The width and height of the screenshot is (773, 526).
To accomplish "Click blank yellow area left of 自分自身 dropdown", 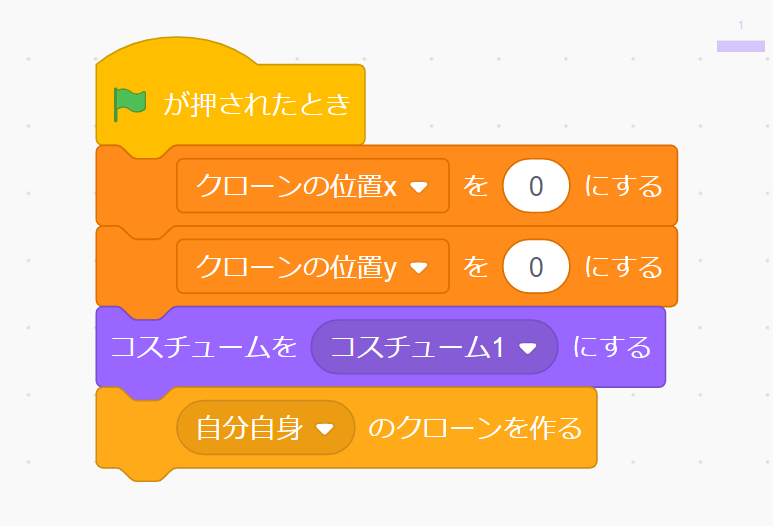I will point(136,431).
